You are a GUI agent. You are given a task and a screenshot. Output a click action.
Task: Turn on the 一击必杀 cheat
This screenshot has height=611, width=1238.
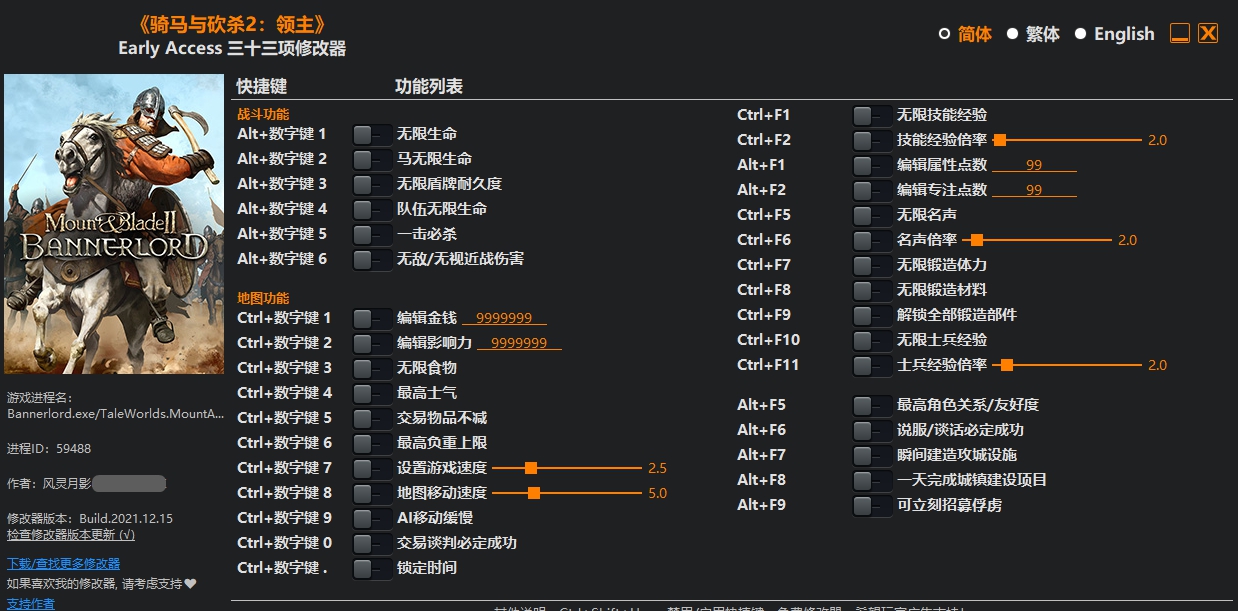[x=372, y=233]
